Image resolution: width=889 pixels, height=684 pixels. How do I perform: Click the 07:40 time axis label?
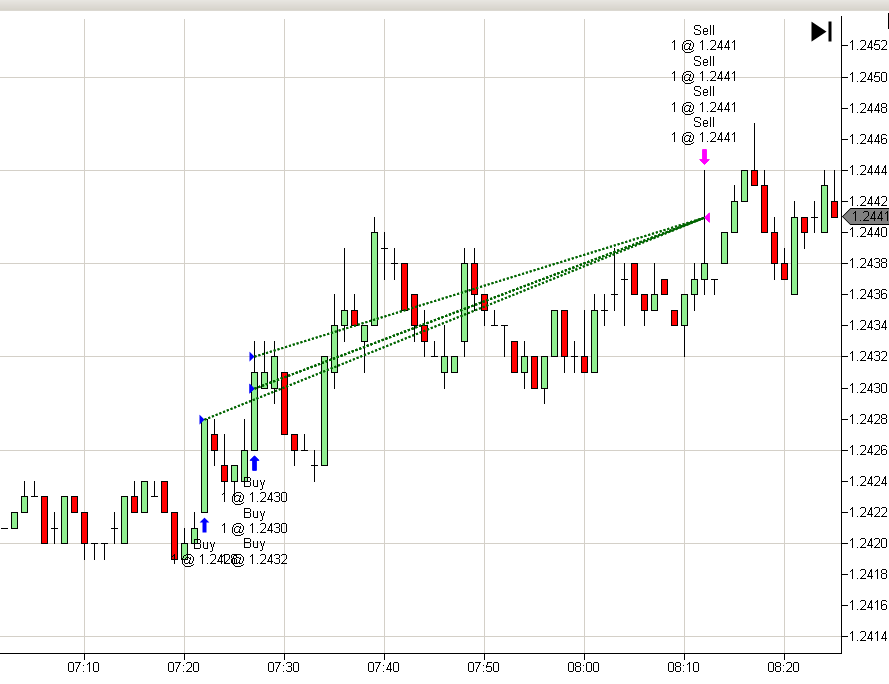click(383, 667)
